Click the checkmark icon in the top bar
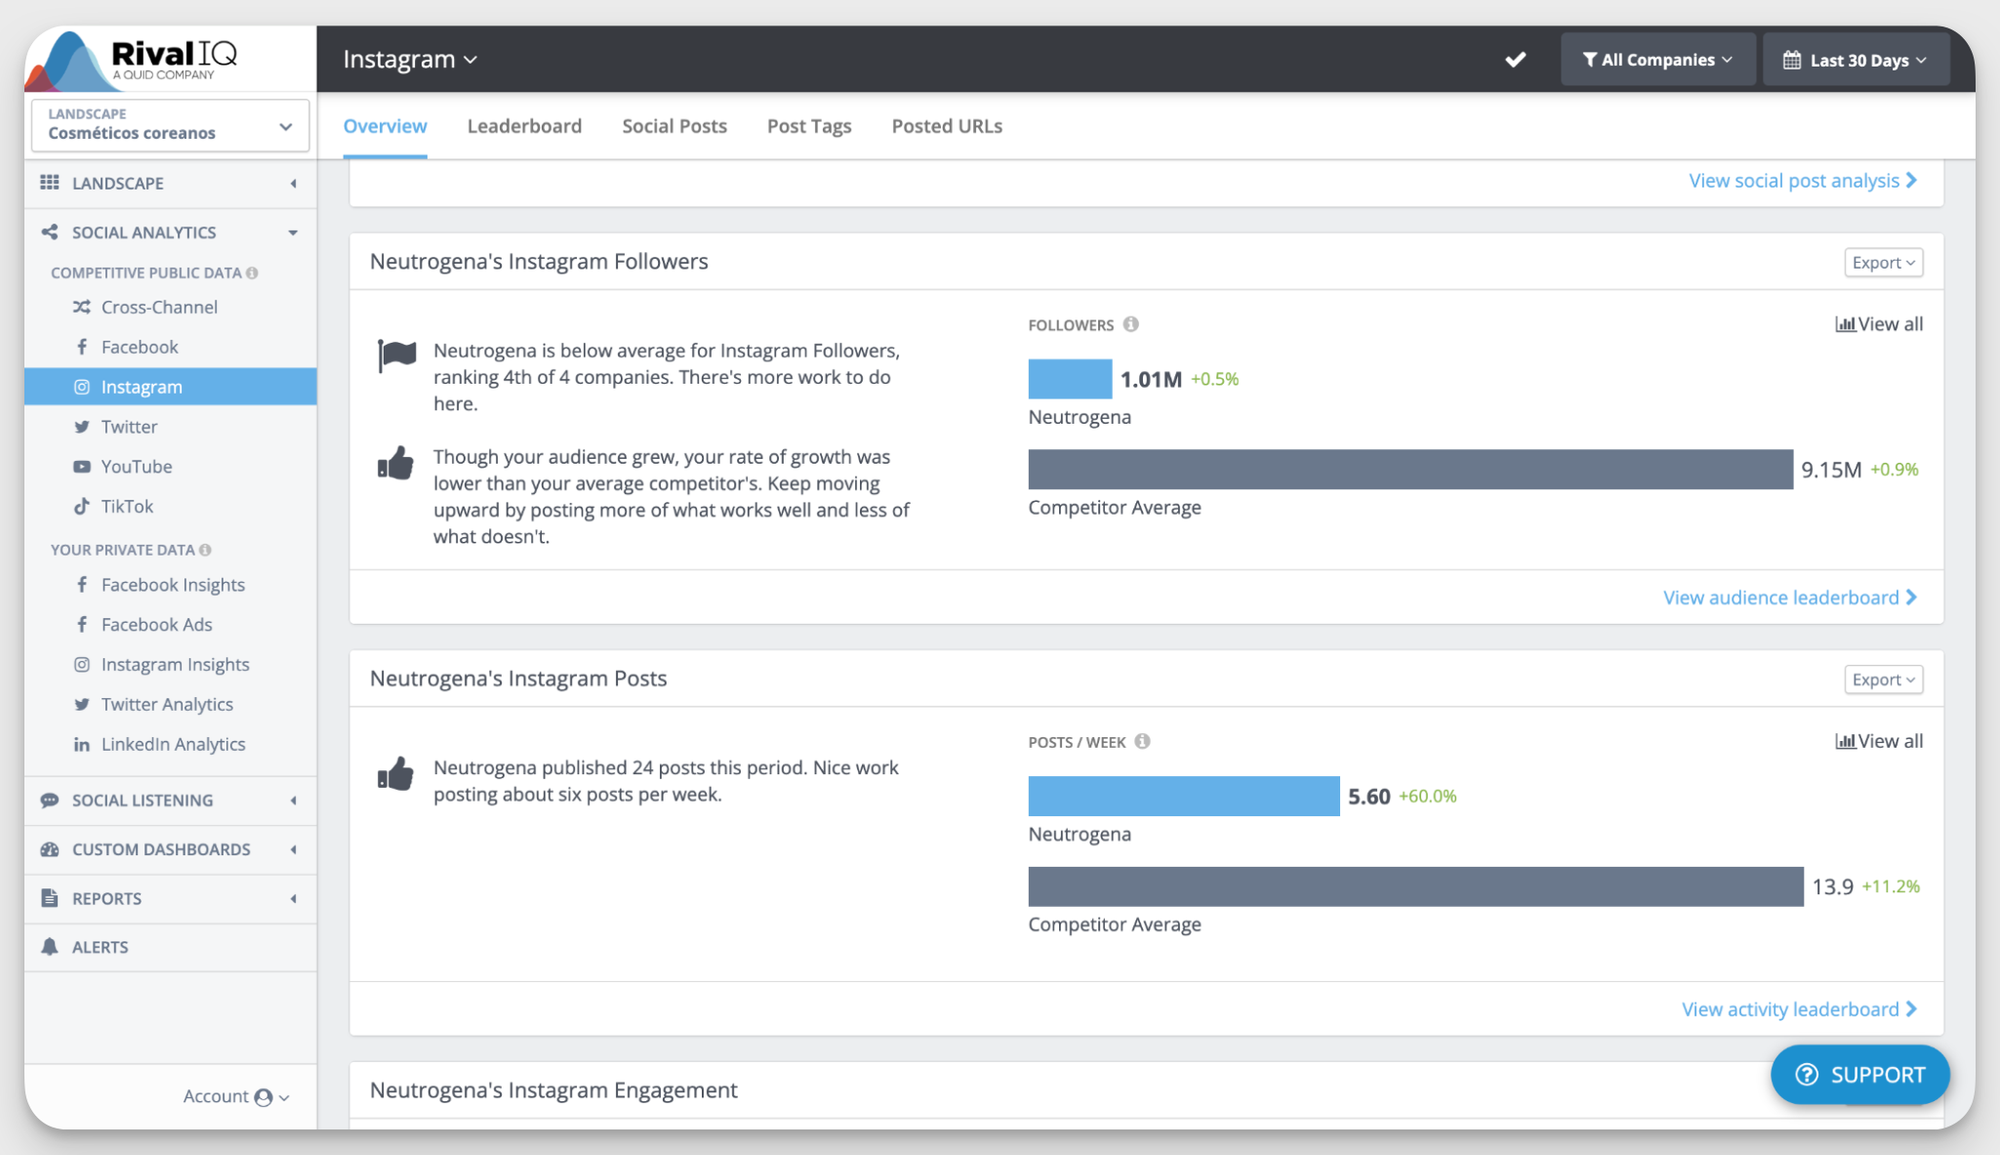This screenshot has width=2000, height=1155. click(1515, 59)
